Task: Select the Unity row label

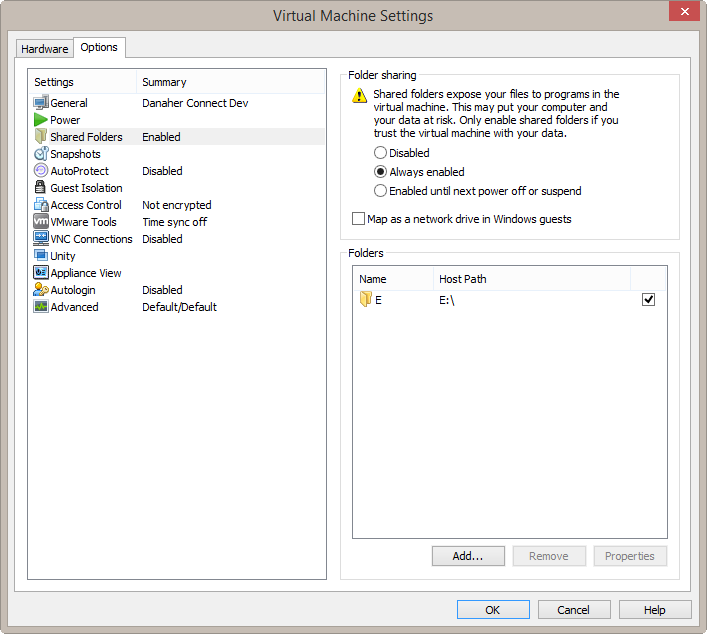Action: click(63, 256)
